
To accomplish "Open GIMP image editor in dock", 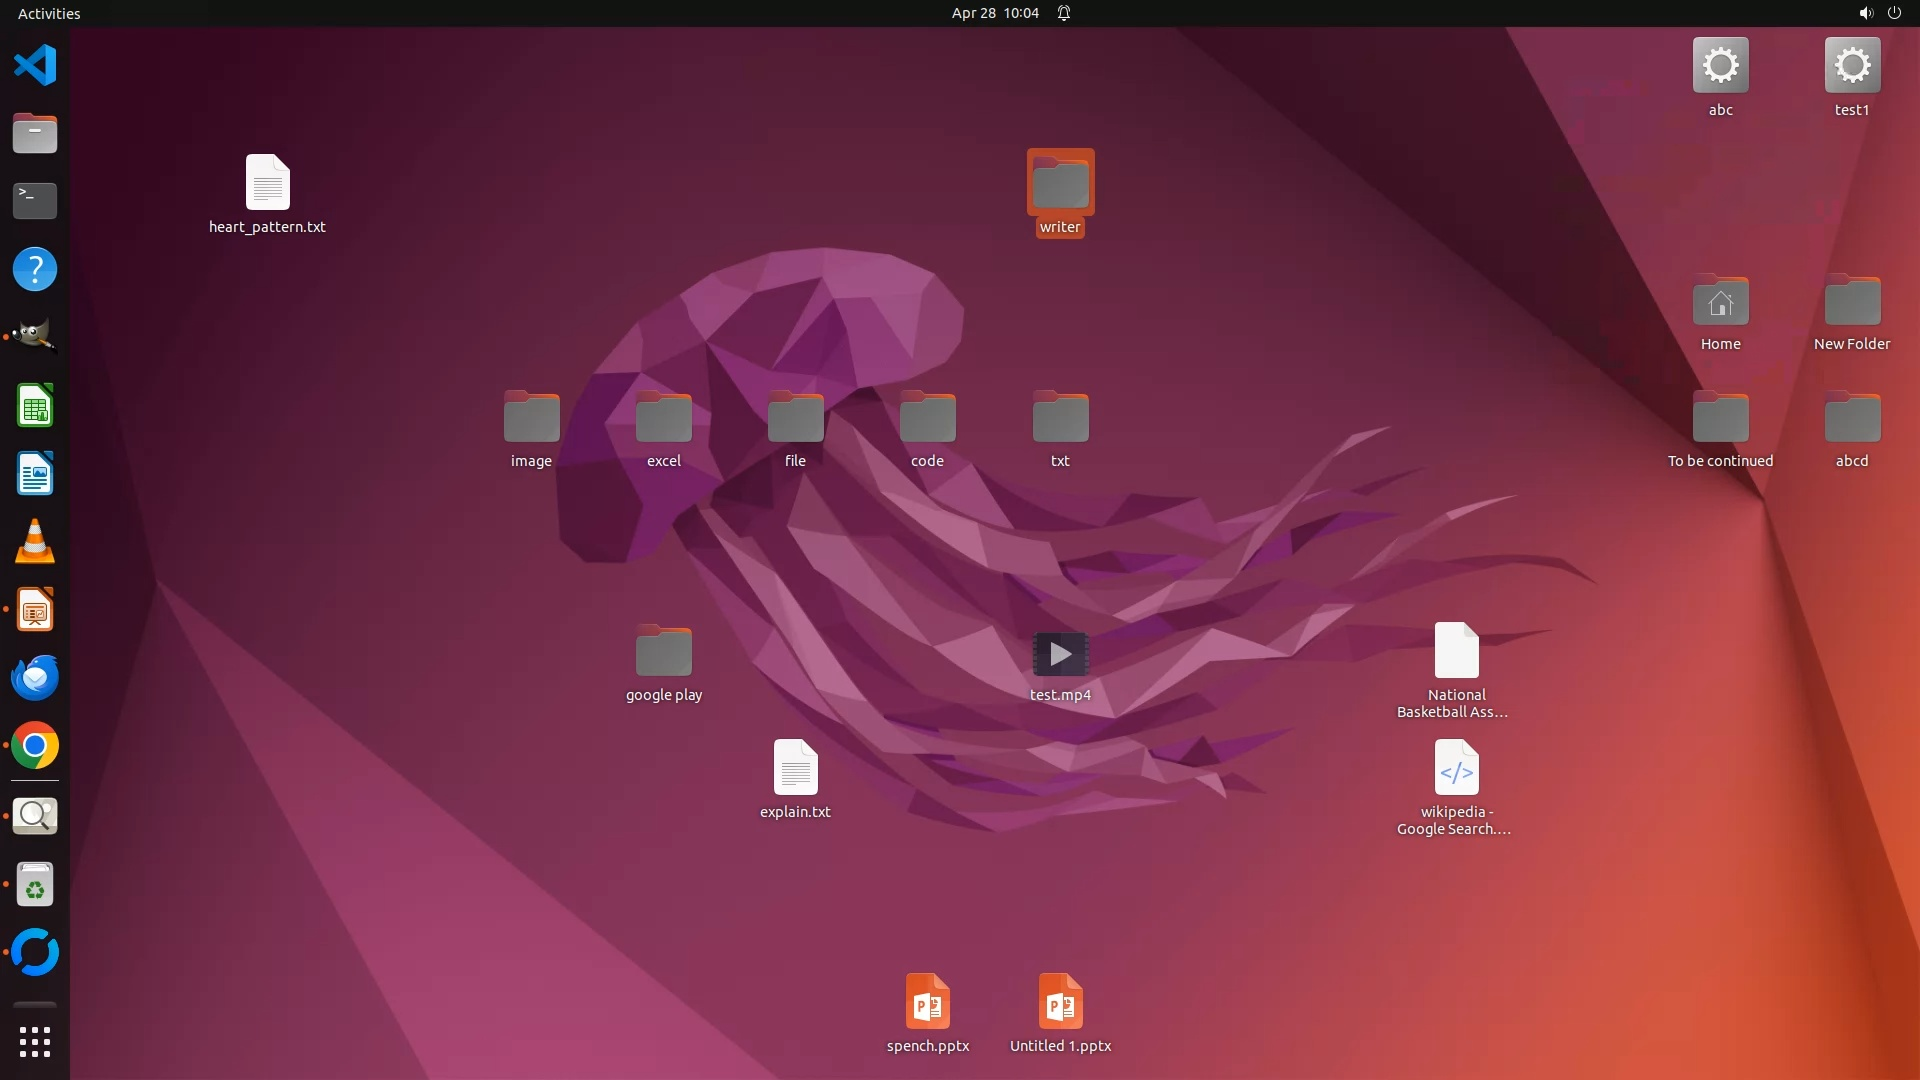I will point(35,337).
